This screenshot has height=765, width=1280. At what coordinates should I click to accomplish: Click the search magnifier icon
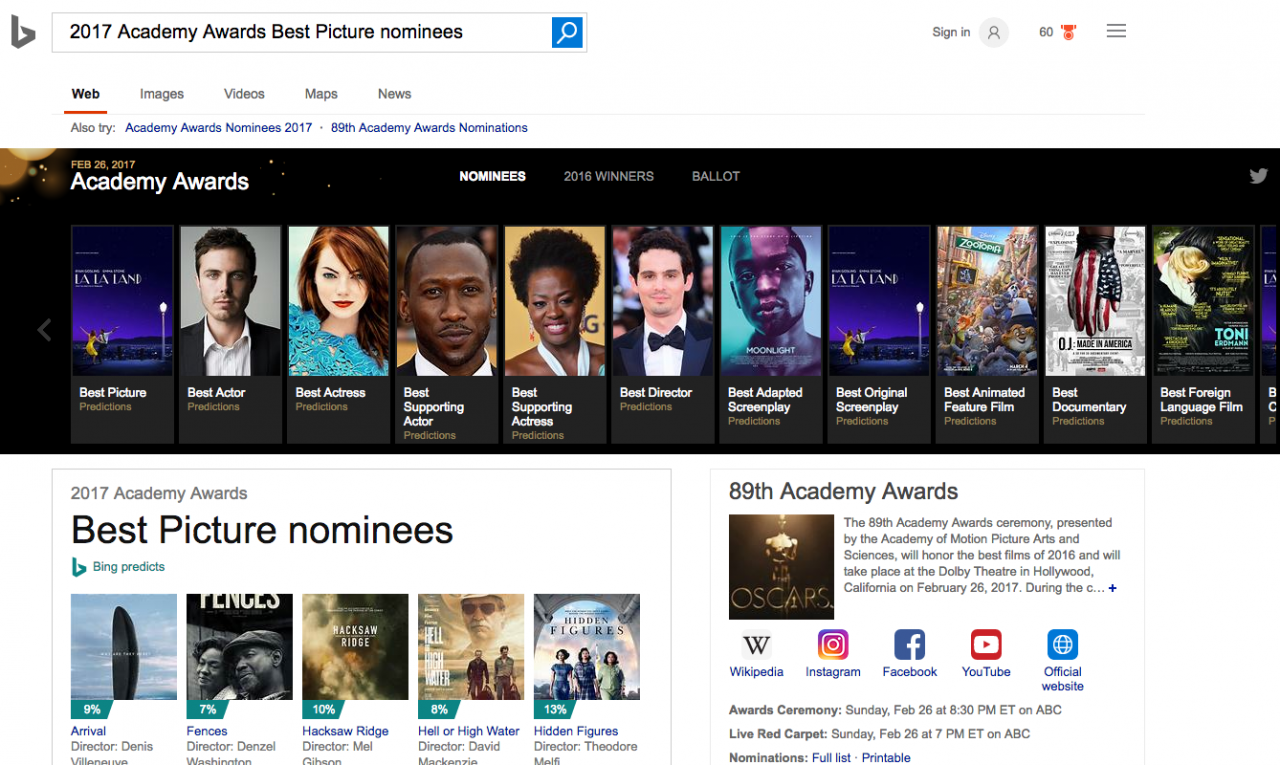click(567, 32)
